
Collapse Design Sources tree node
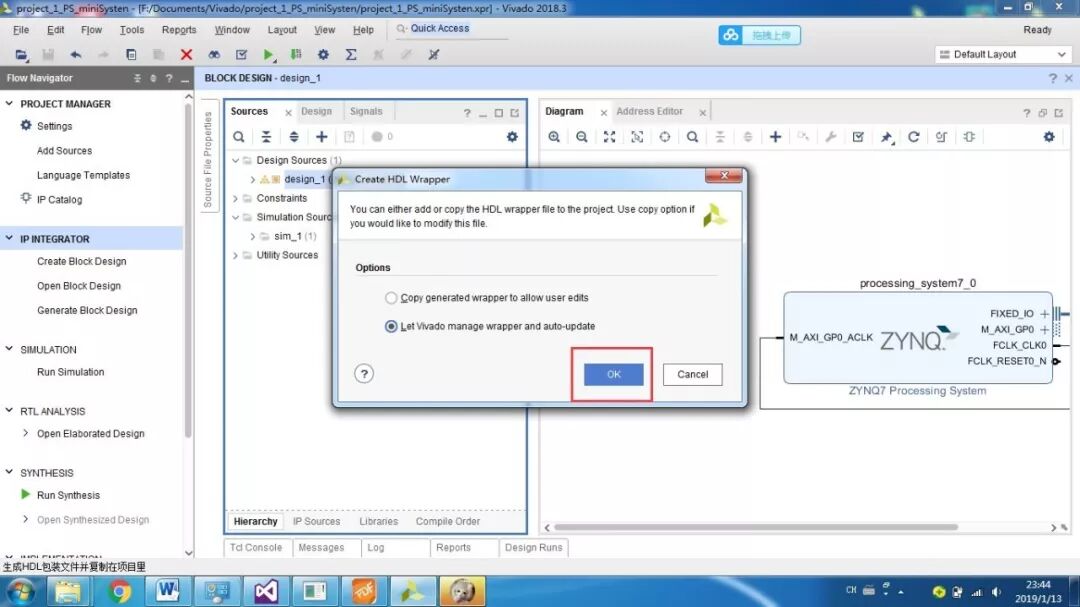(x=236, y=160)
